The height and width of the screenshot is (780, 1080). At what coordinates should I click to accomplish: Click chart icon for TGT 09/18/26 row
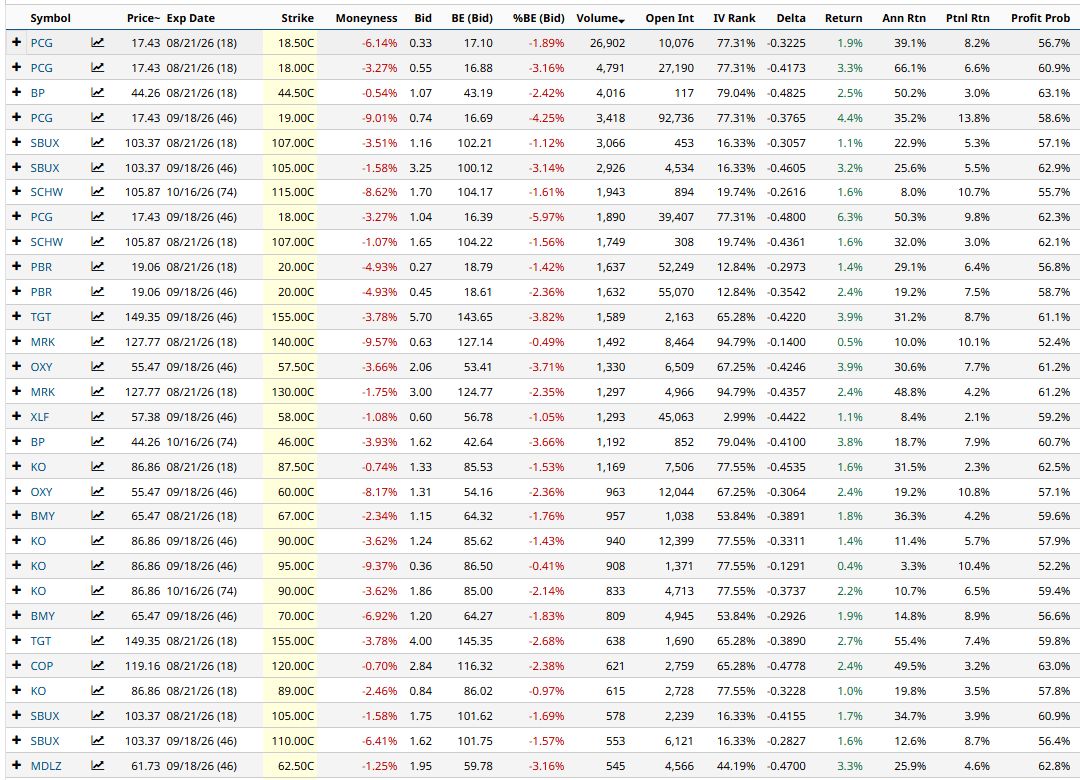pos(98,316)
